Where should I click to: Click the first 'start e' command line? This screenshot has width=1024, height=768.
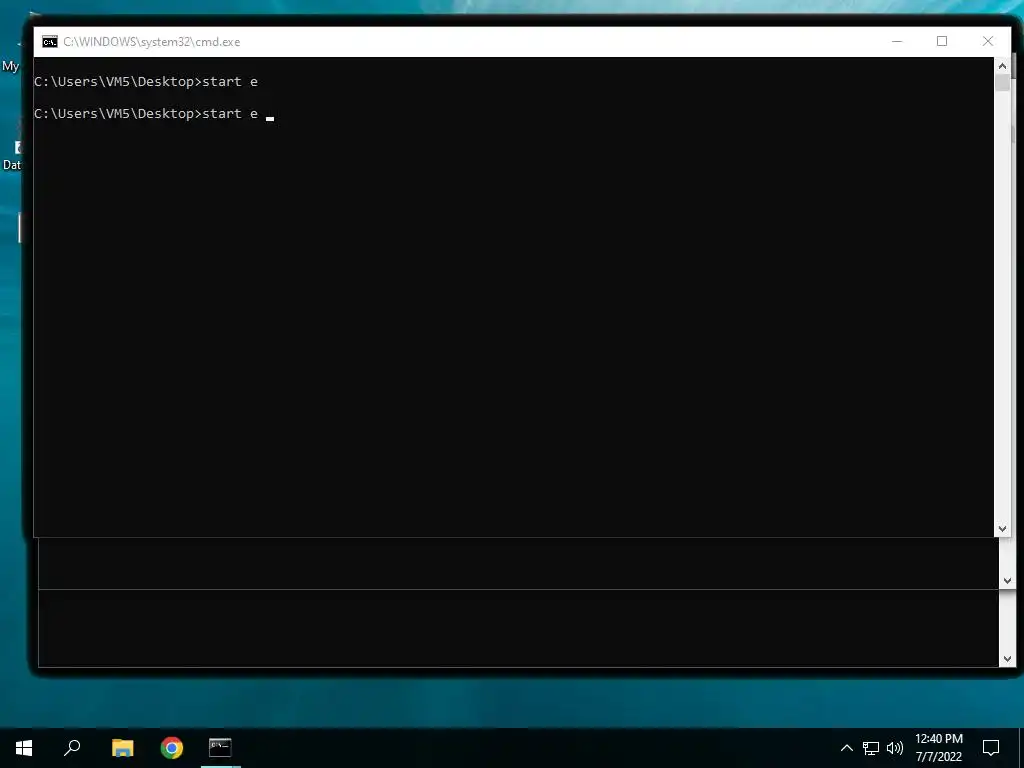pos(146,82)
